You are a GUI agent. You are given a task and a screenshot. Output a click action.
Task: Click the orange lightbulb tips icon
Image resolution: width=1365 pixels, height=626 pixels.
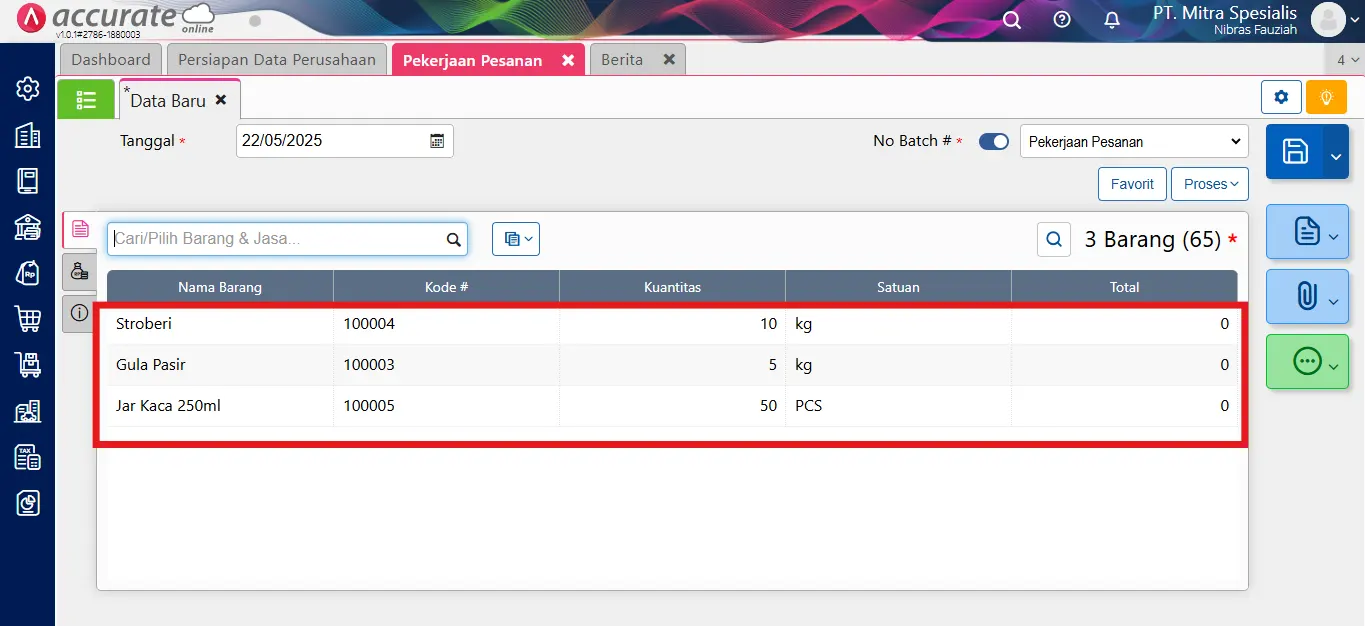pos(1326,97)
